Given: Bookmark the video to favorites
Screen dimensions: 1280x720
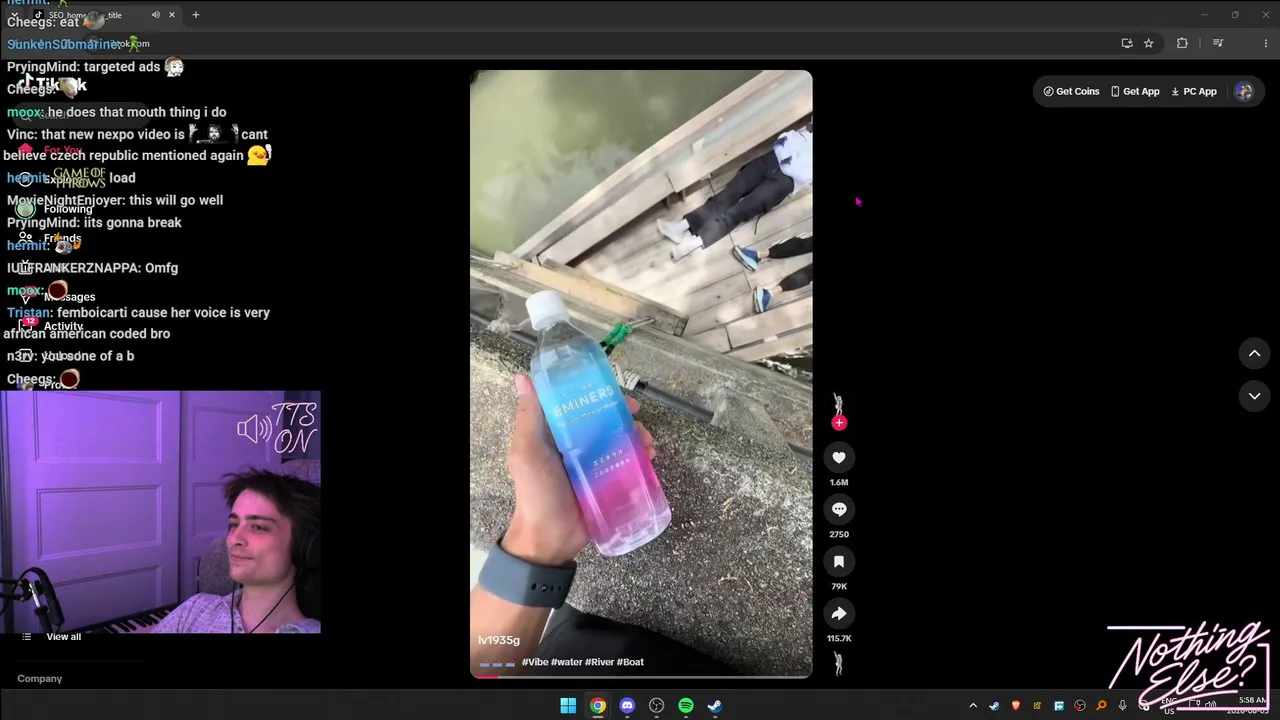Looking at the screenshot, I should (x=839, y=562).
